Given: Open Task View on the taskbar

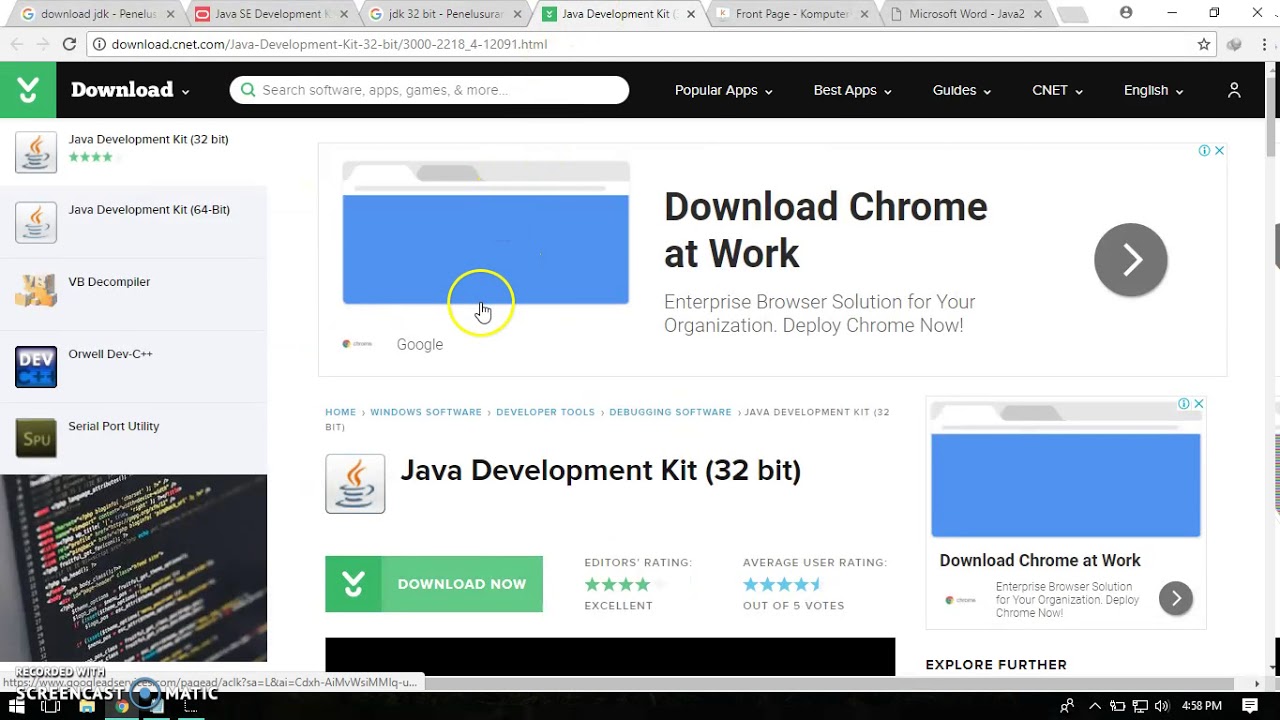Looking at the screenshot, I should point(51,706).
